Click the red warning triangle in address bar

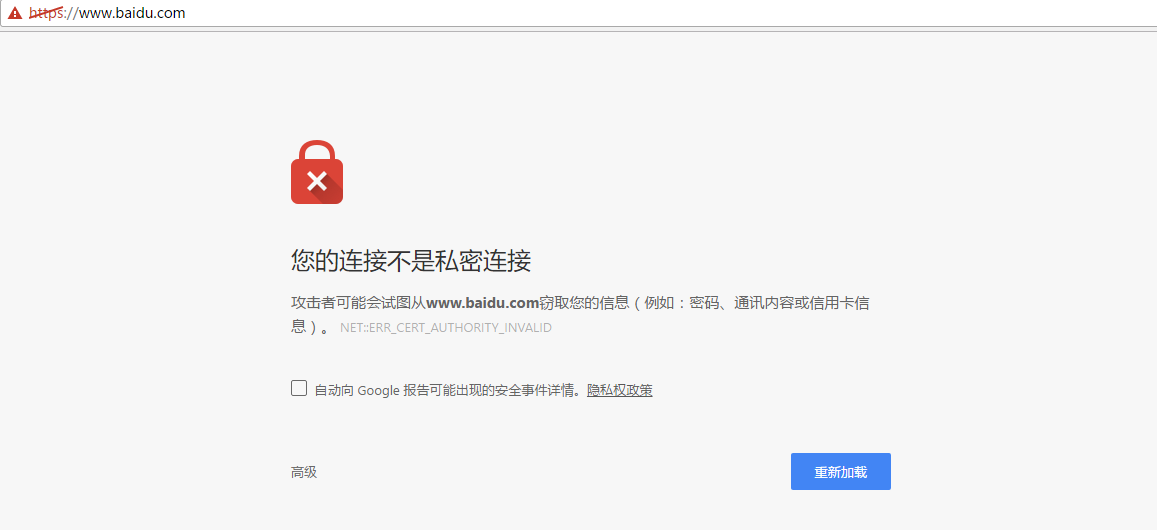[15, 13]
